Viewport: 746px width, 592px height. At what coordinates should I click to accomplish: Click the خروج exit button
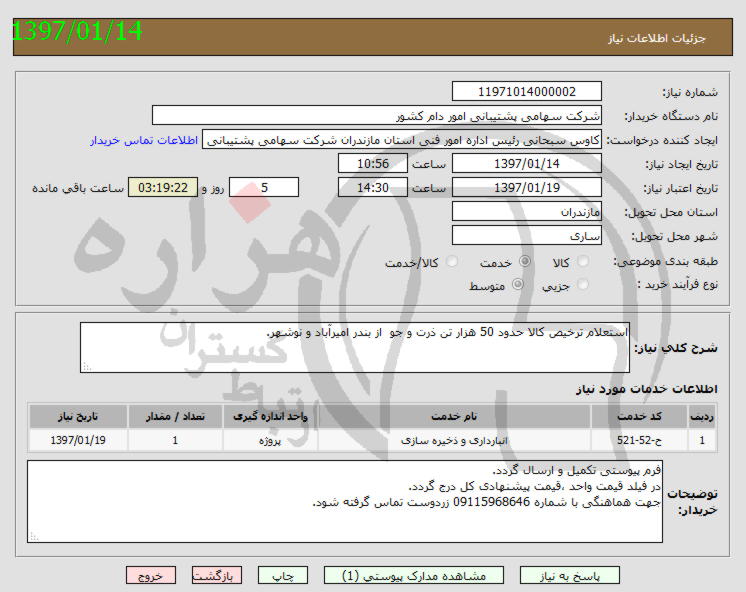[151, 576]
